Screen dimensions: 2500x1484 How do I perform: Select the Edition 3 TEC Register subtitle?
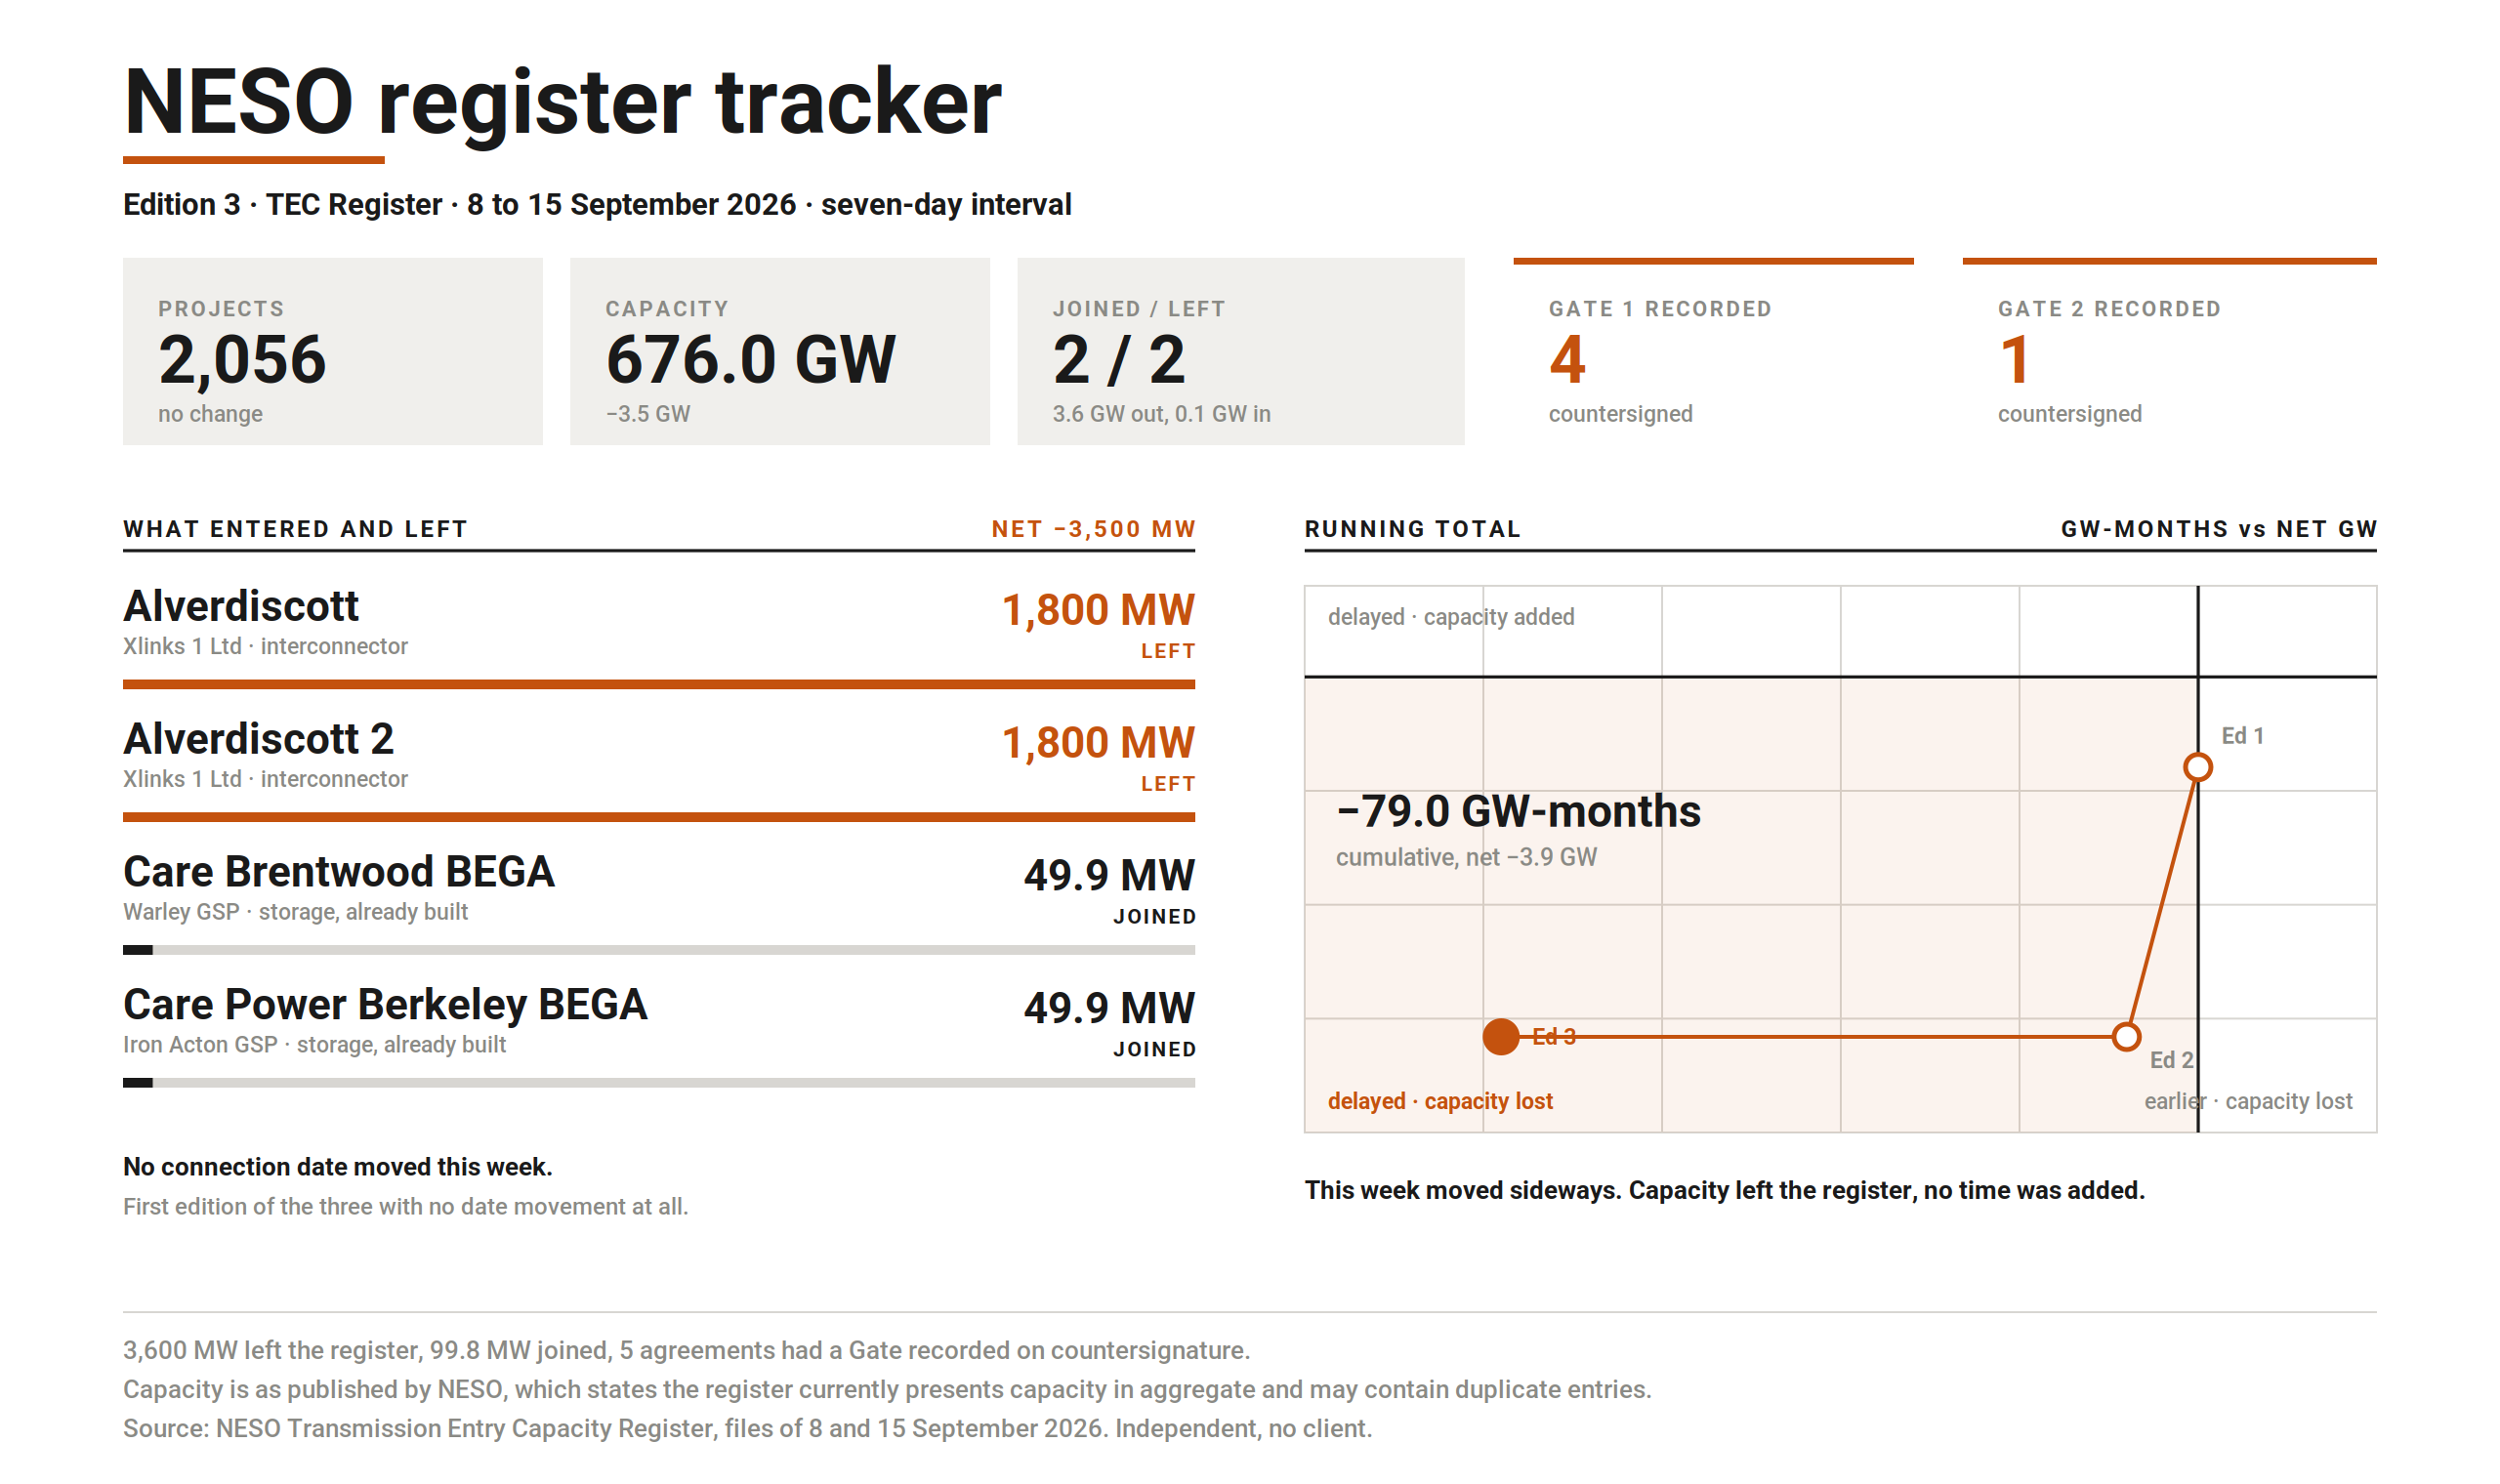click(x=597, y=204)
